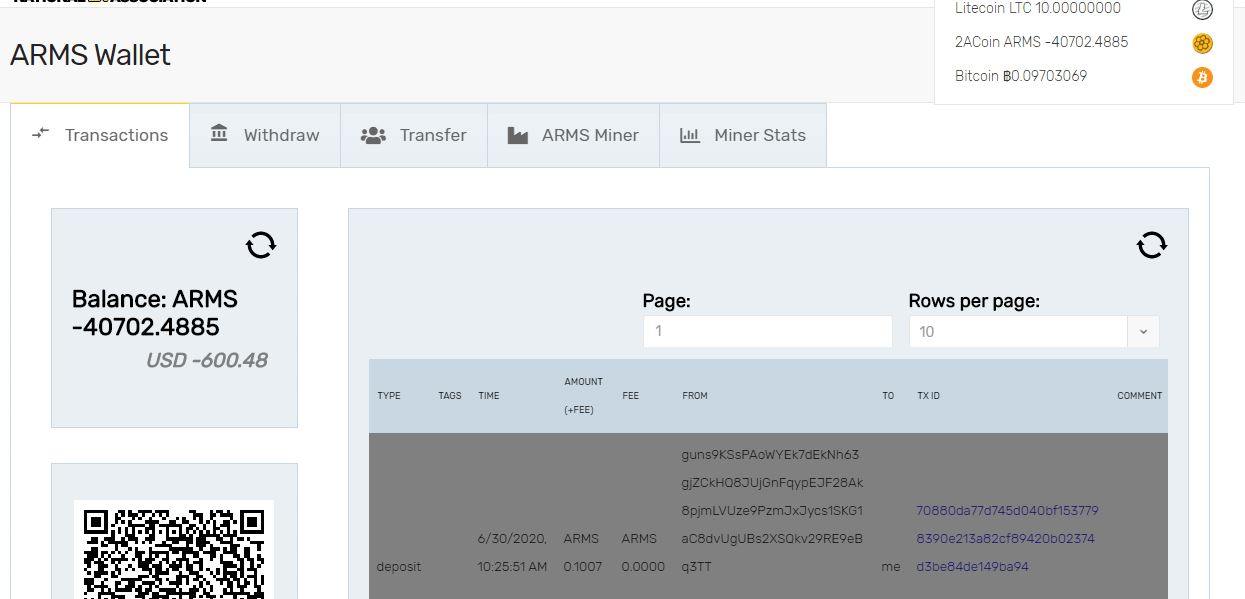Switch to the Withdraw tab
Screen dimensions: 1245x599
pos(265,135)
